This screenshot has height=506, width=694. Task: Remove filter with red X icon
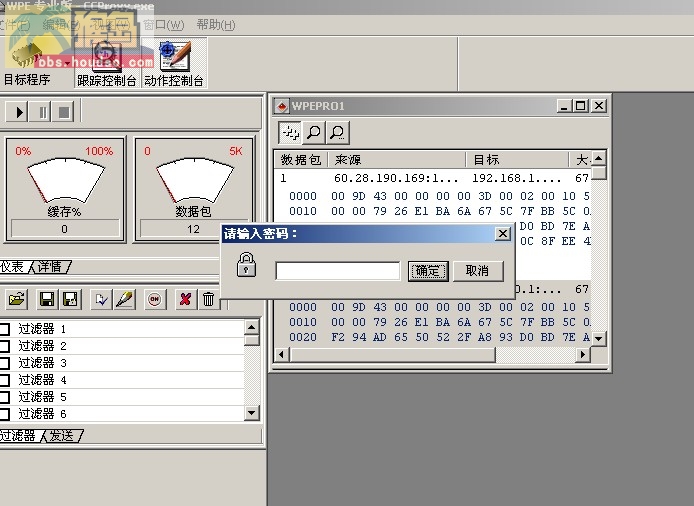click(185, 300)
